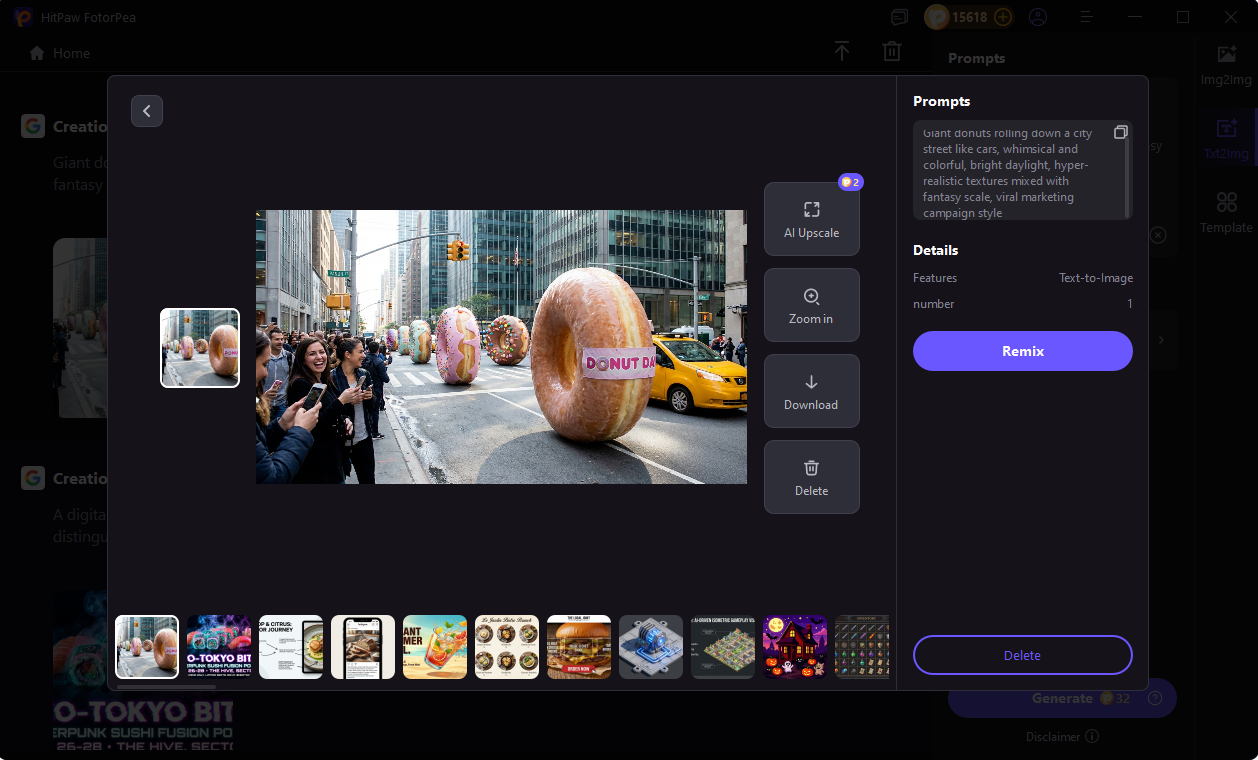Click the horizontal thumbnail strip scrollbar
The width and height of the screenshot is (1258, 760).
166,687
